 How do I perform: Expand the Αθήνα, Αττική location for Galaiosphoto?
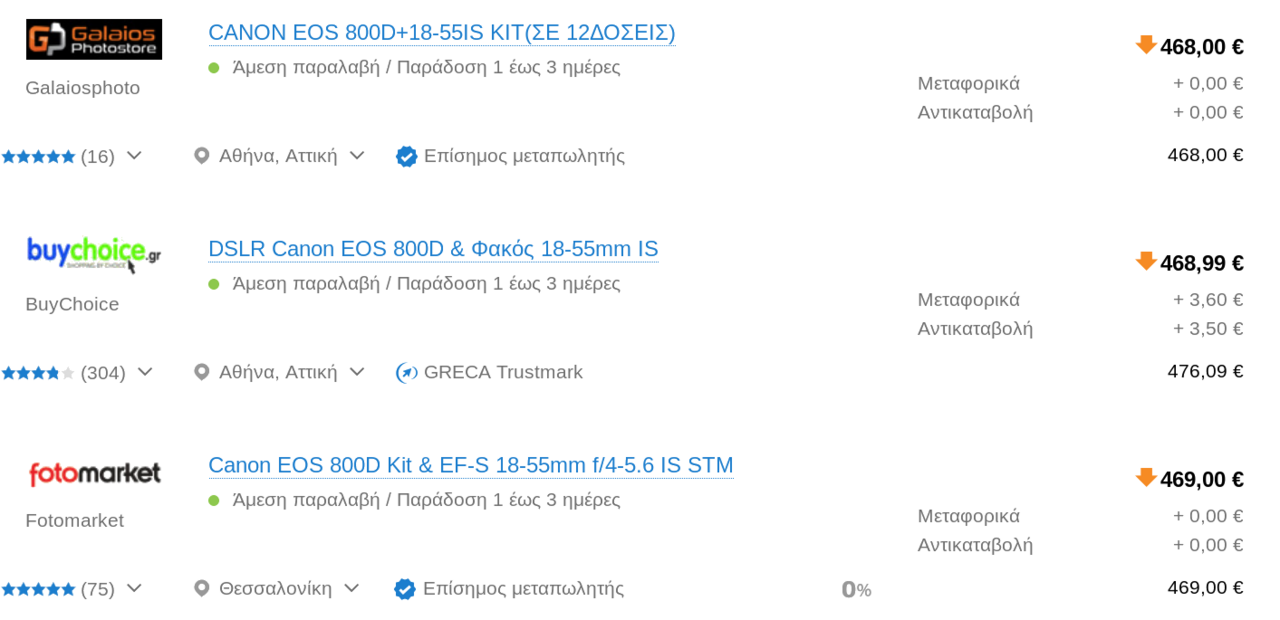356,156
